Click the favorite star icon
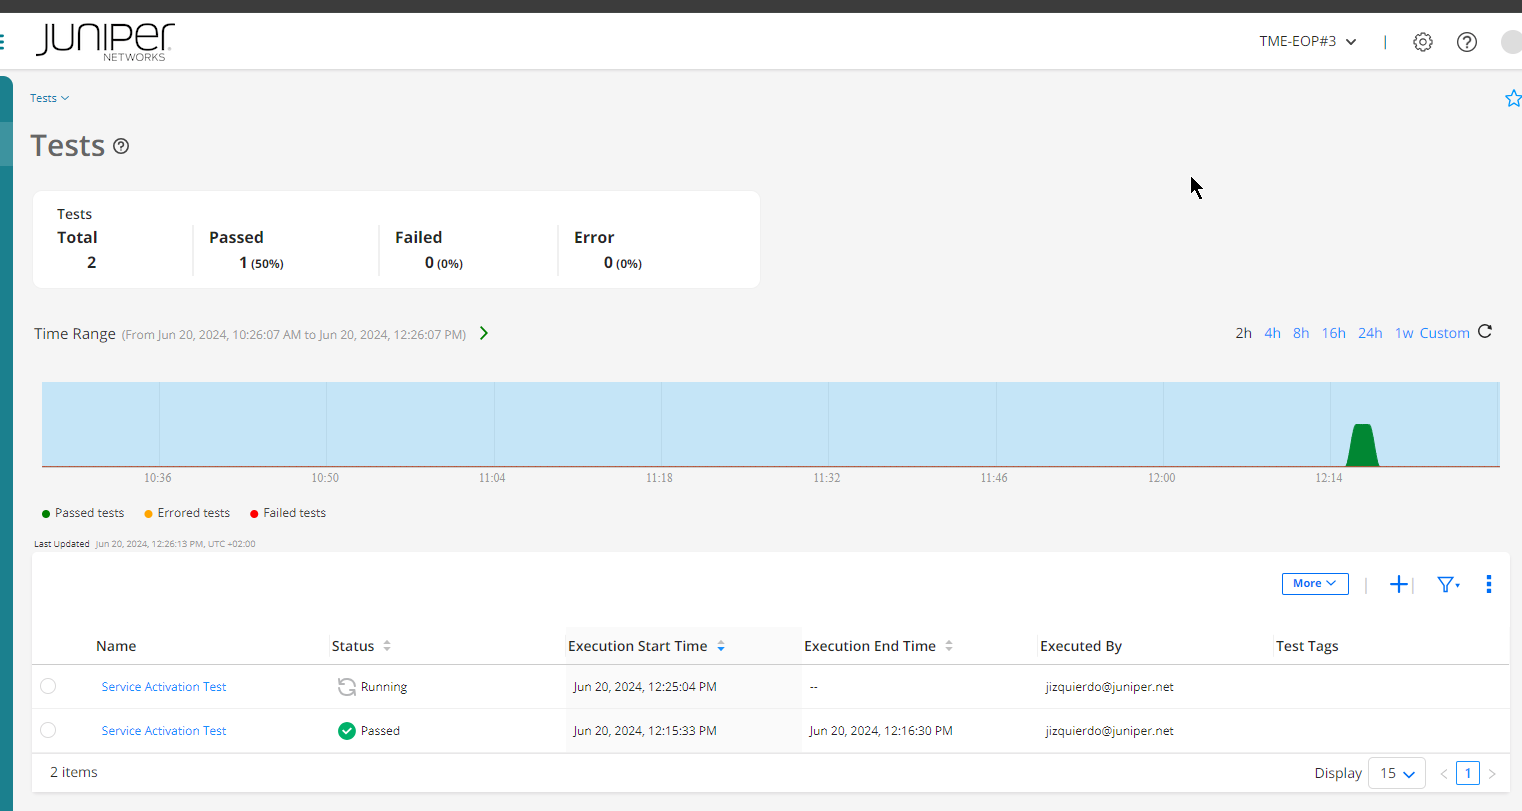Image resolution: width=1522 pixels, height=811 pixels. (1512, 98)
